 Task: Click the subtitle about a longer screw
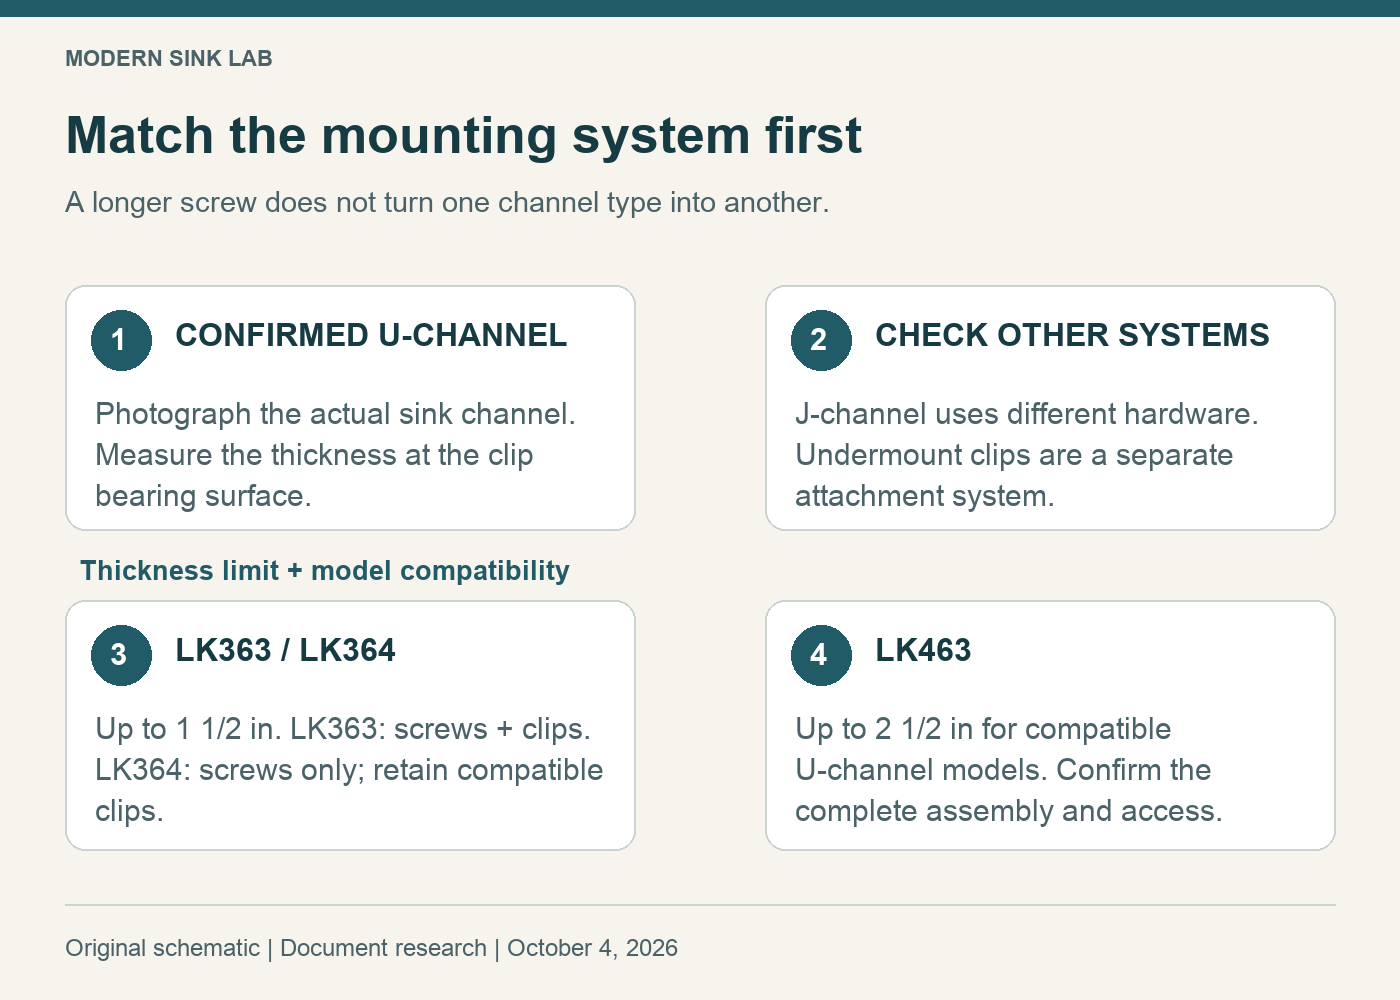[447, 202]
